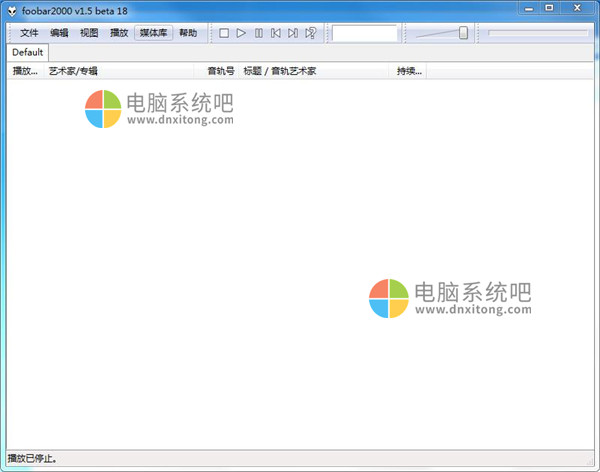Viewport: 600px width, 472px height.
Task: Open the 帮助 menu
Action: click(x=188, y=33)
